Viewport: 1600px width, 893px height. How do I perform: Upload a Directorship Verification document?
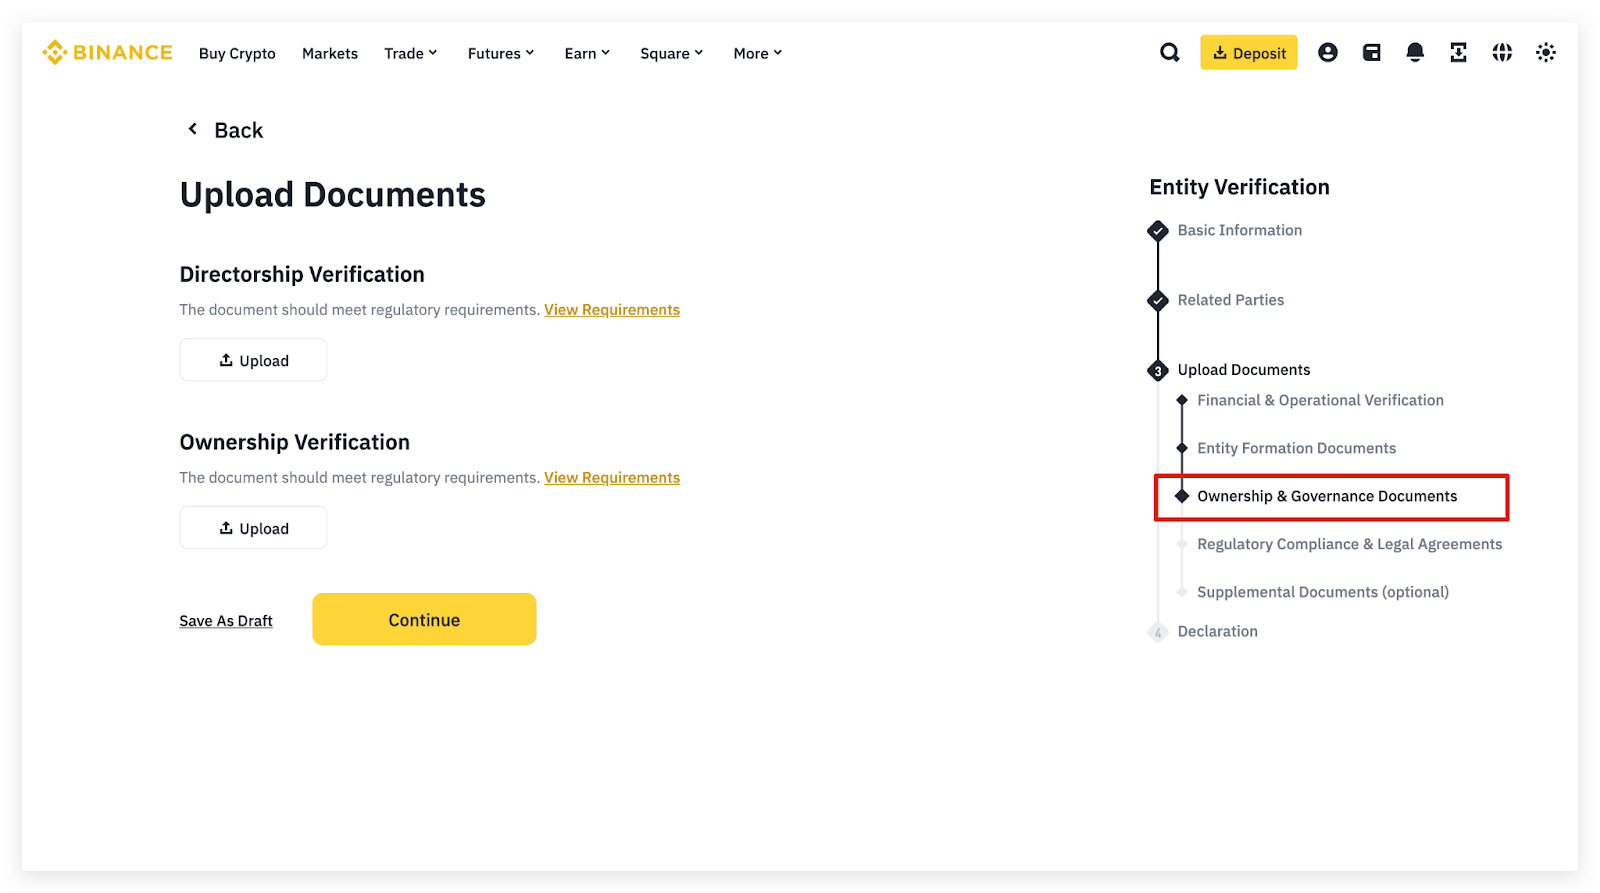coord(253,360)
